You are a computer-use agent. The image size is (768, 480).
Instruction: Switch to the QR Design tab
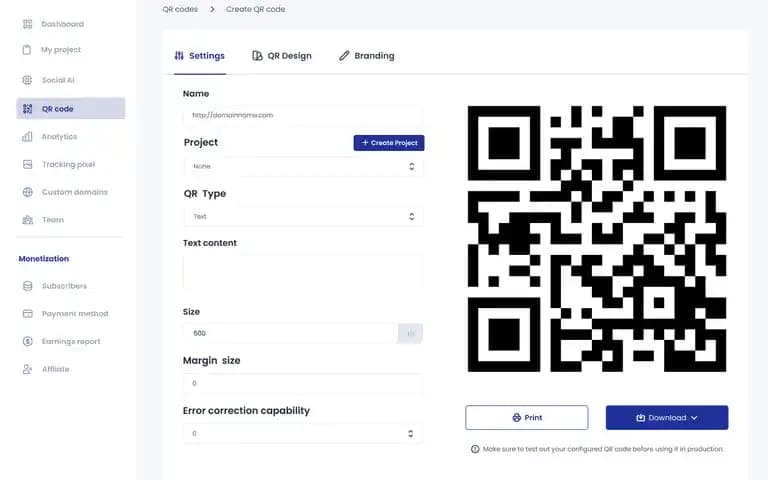tap(282, 56)
